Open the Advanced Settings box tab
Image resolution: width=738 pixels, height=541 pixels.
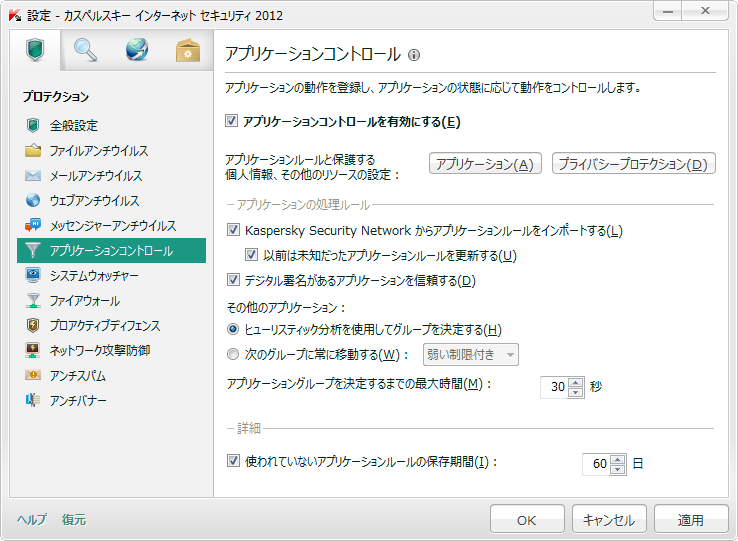coord(188,50)
